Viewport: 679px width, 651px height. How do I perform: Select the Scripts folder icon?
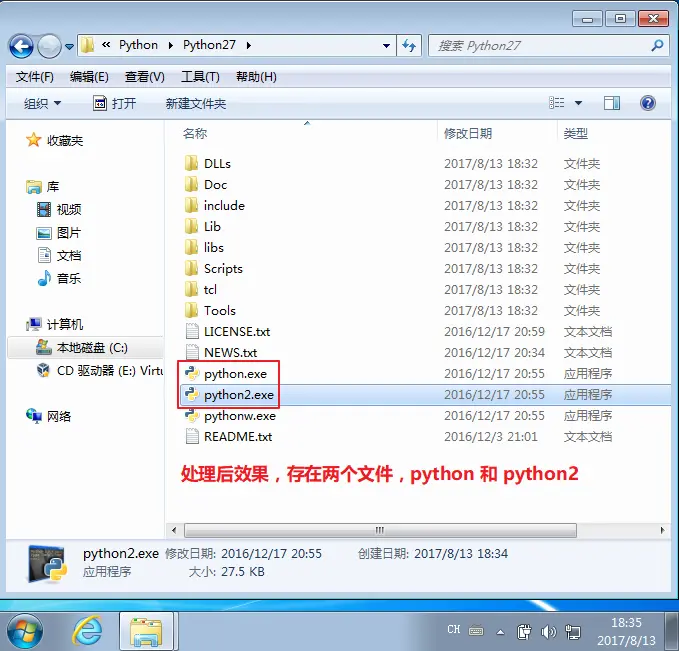pyautogui.click(x=191, y=269)
